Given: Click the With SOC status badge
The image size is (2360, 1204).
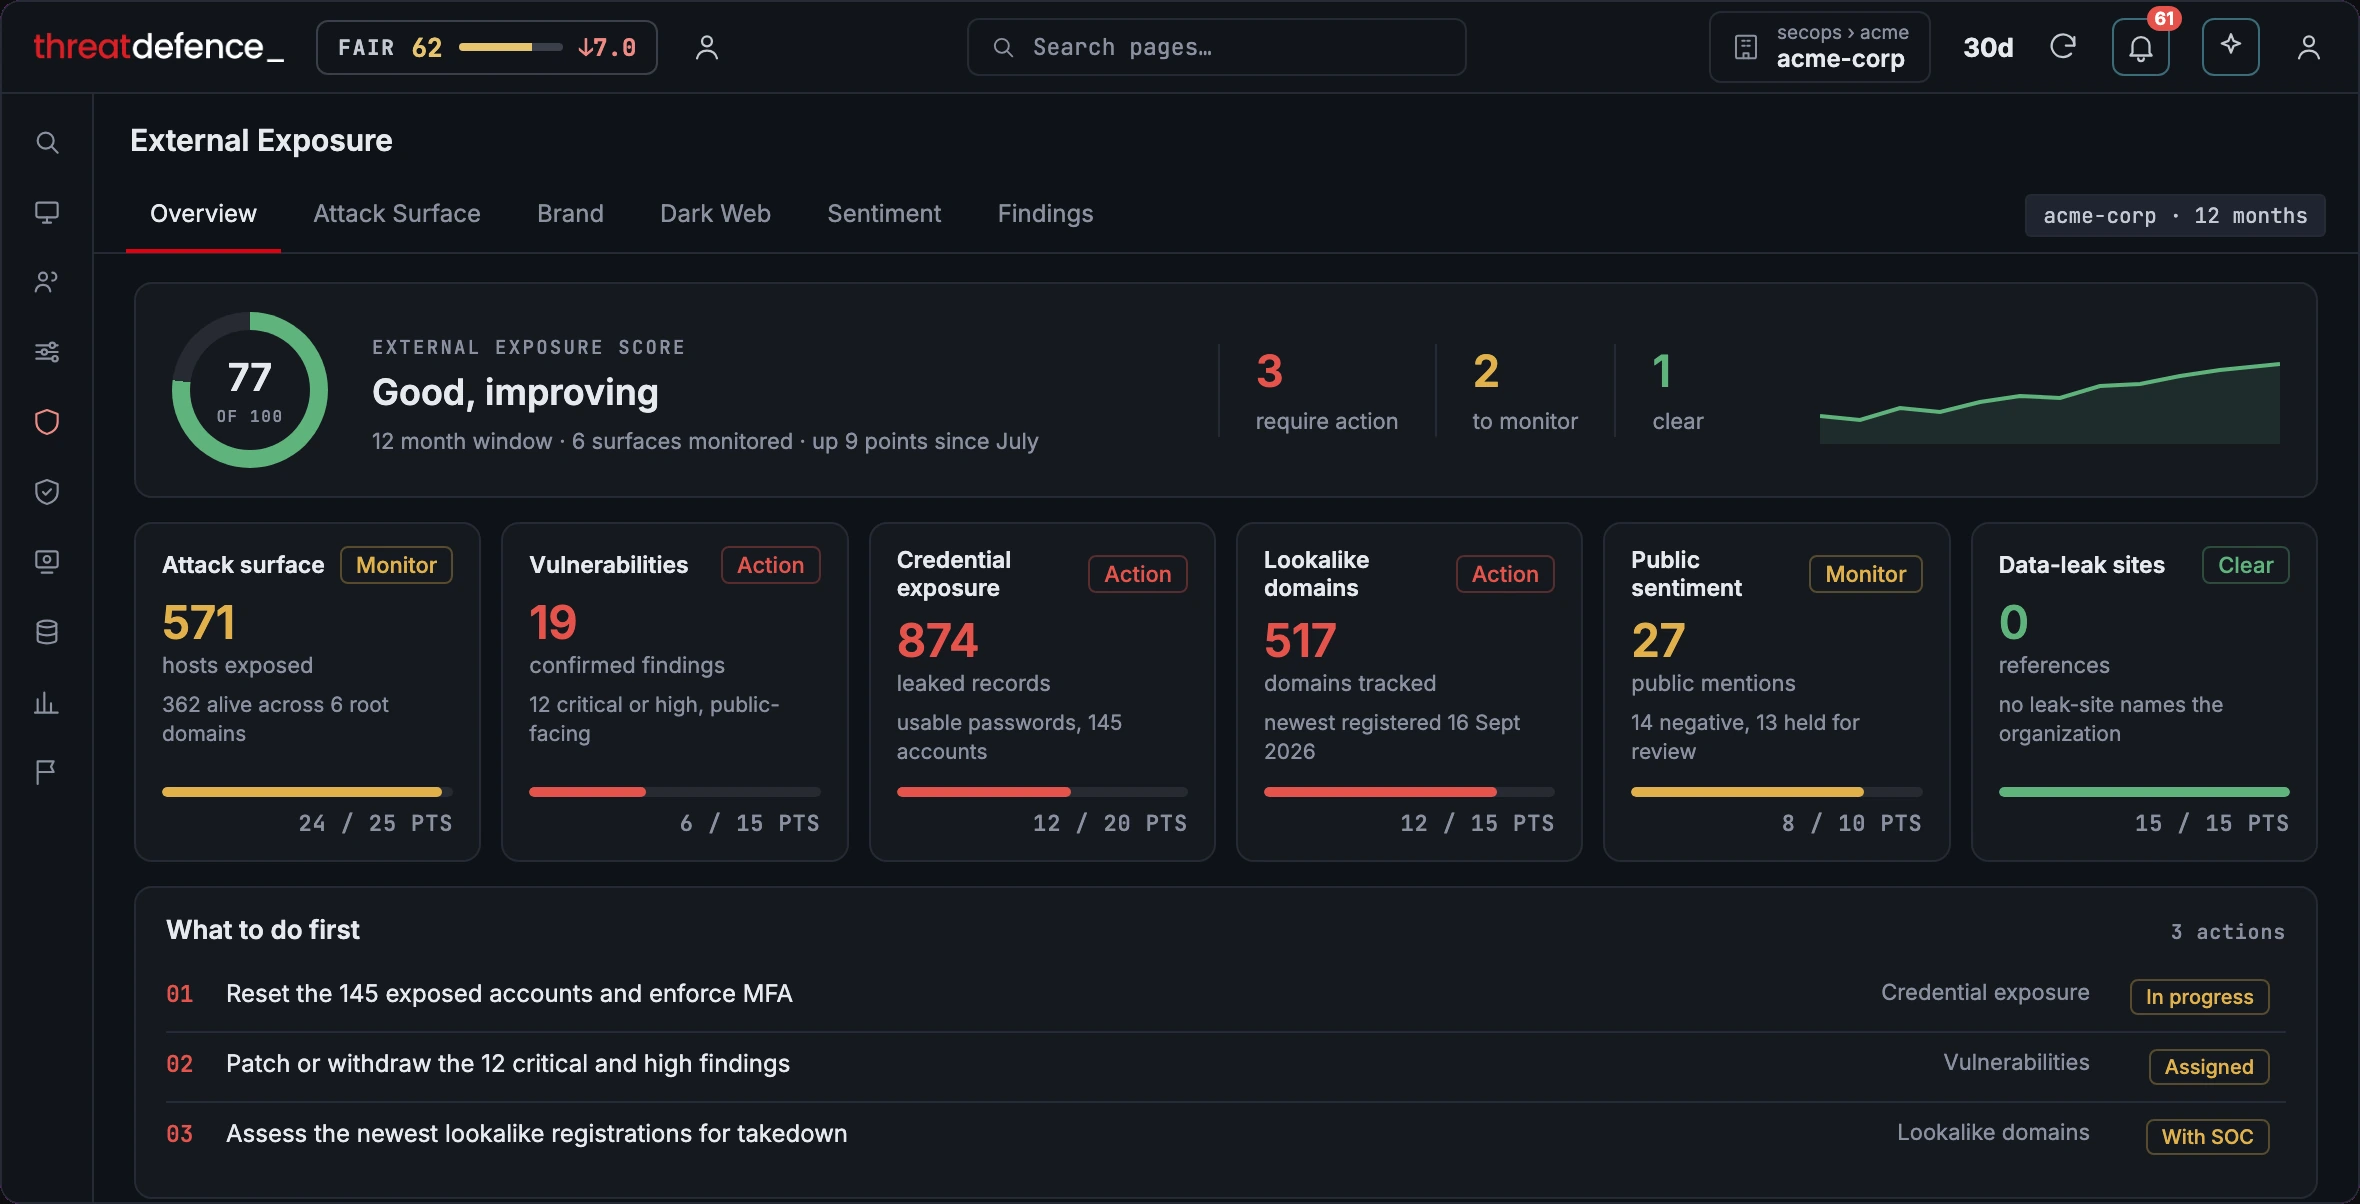Looking at the screenshot, I should tap(2207, 1137).
